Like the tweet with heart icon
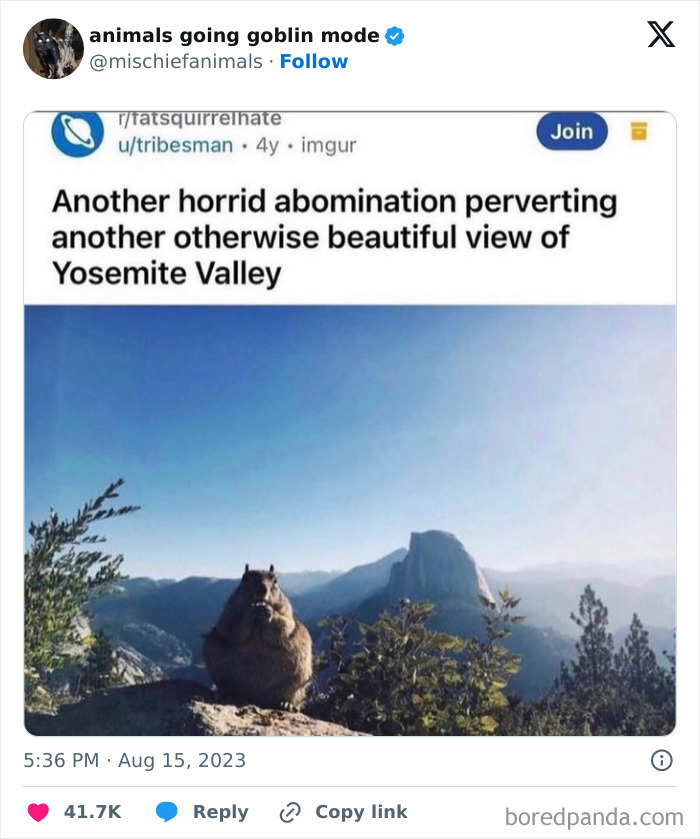Image resolution: width=700 pixels, height=839 pixels. pos(38,812)
